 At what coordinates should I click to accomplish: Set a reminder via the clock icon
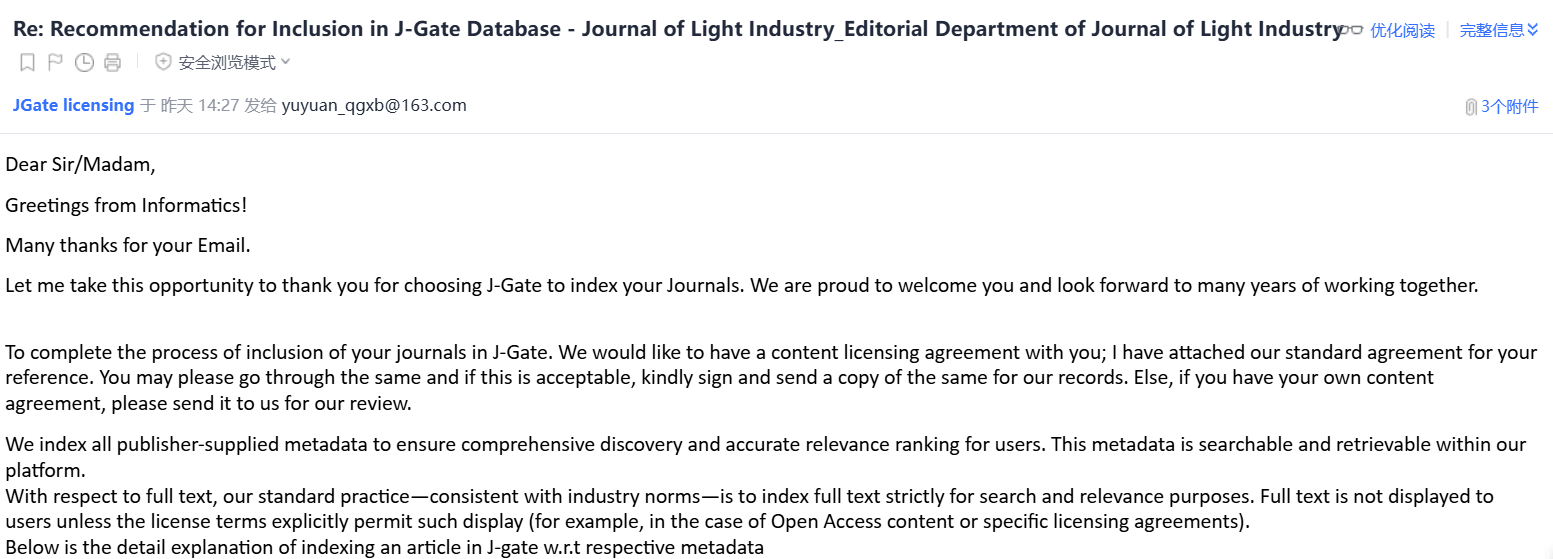(85, 63)
